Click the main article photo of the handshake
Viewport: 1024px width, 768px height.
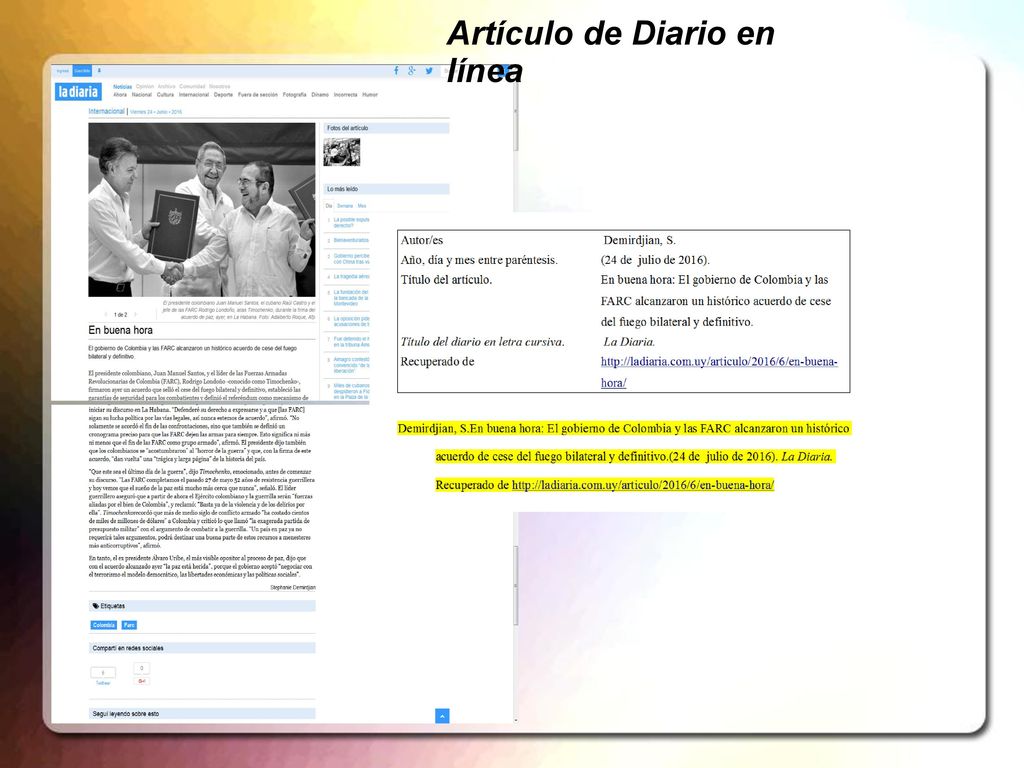[202, 210]
